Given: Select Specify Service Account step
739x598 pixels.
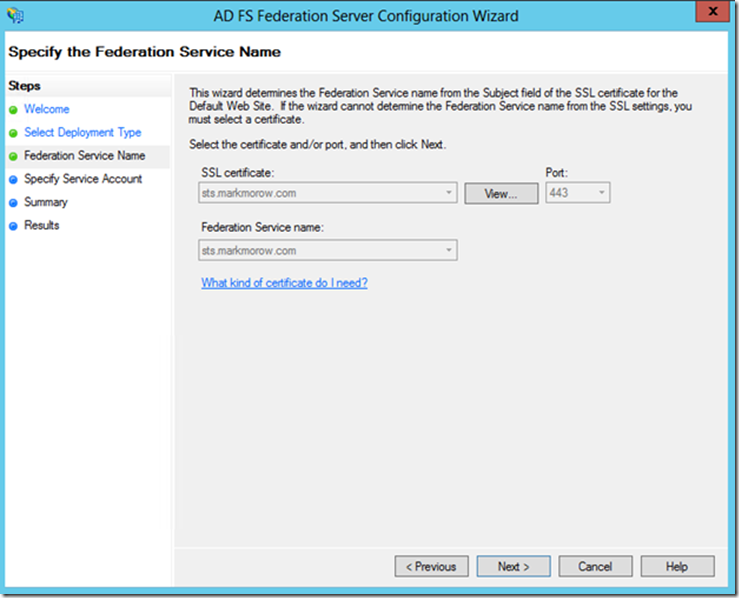Looking at the screenshot, I should (83, 179).
